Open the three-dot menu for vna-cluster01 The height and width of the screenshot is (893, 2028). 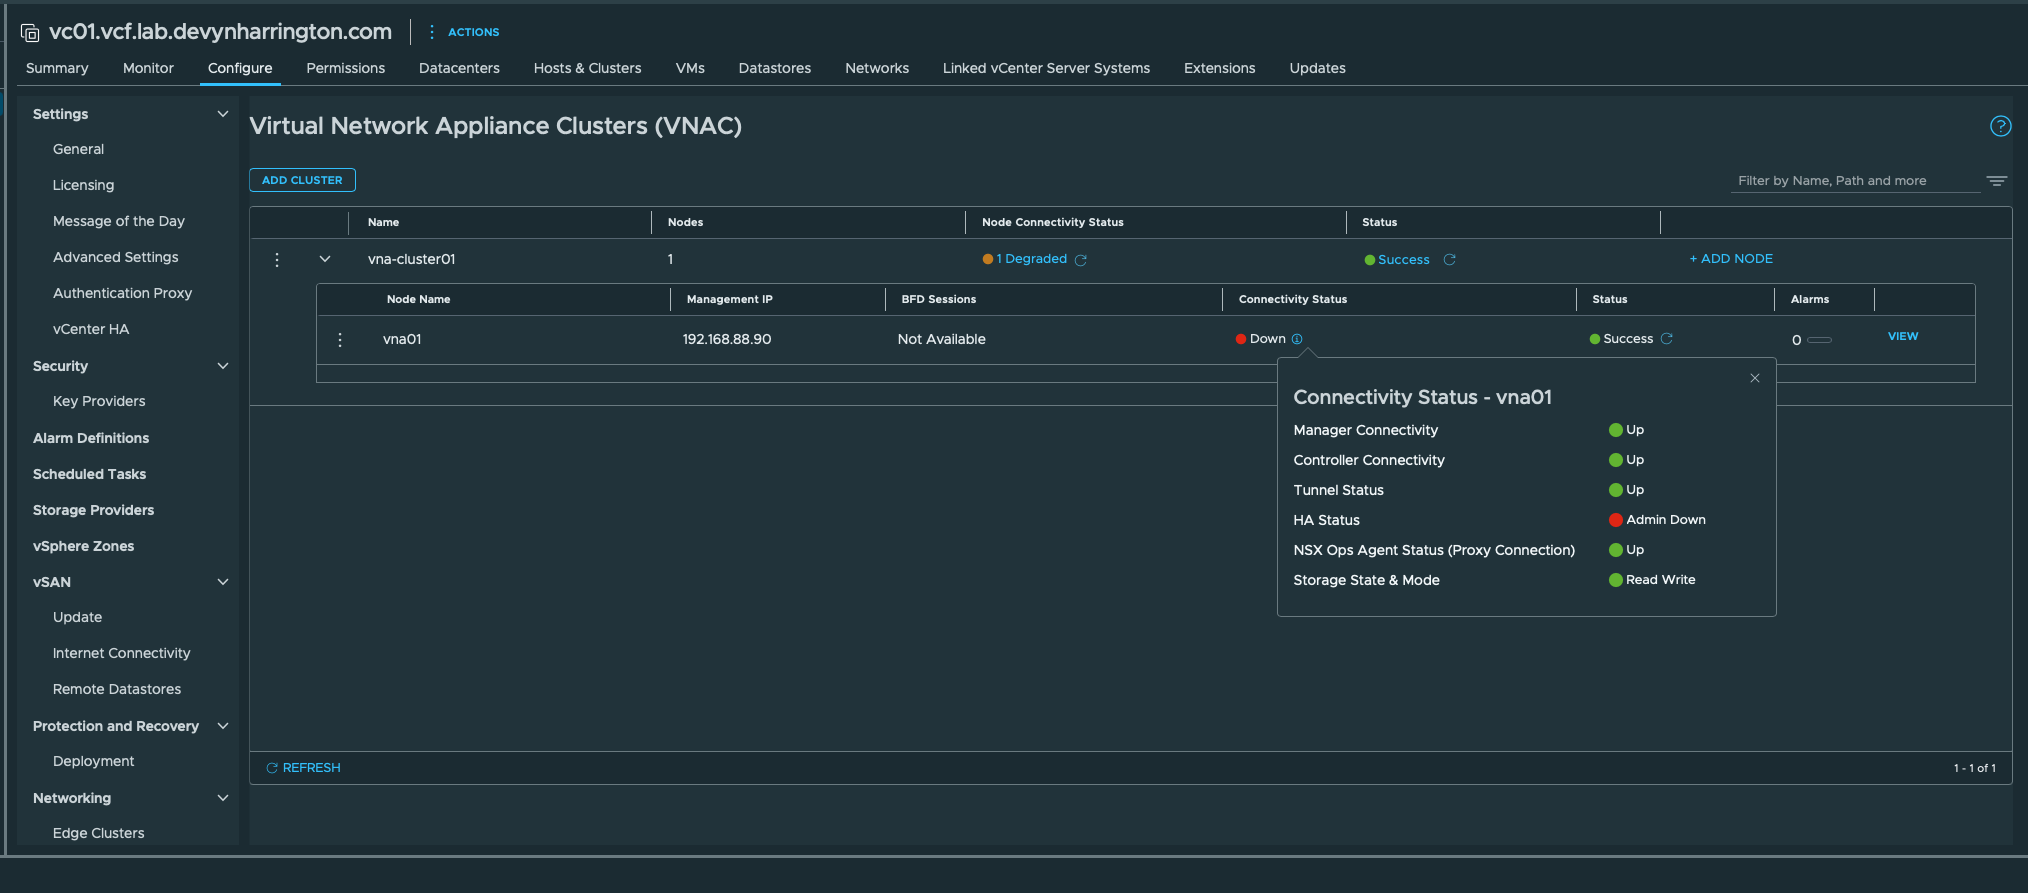pyautogui.click(x=277, y=260)
